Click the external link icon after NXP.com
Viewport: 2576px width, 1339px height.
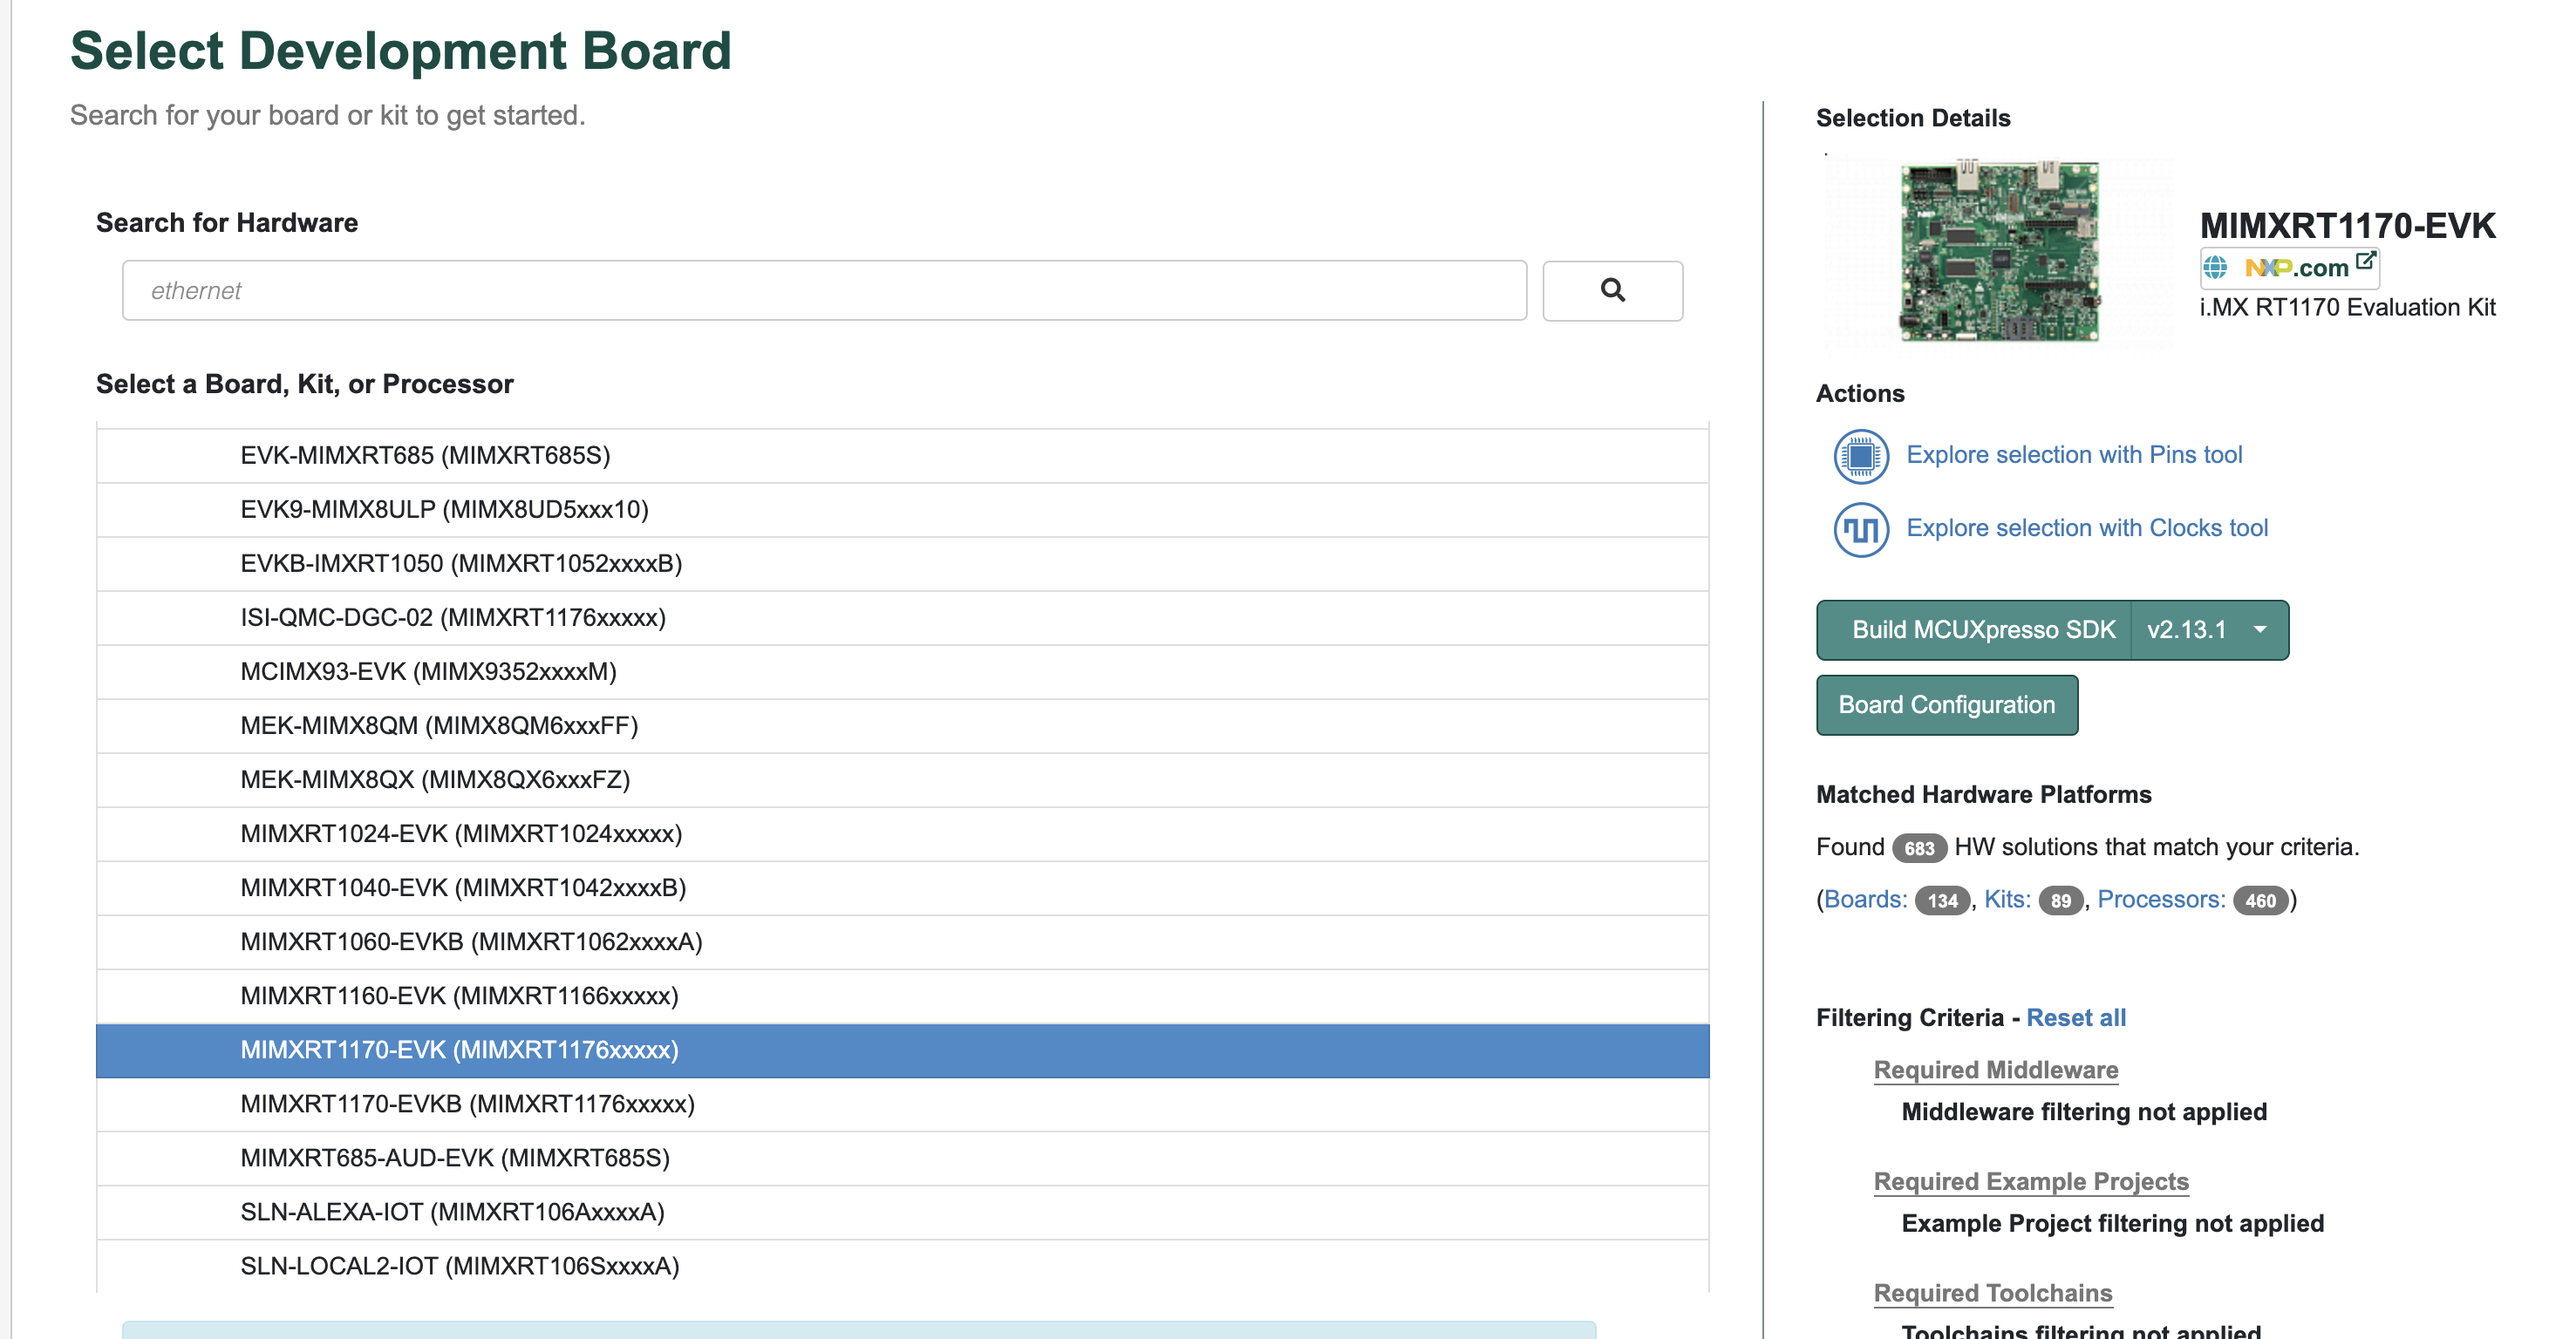pyautogui.click(x=2364, y=262)
